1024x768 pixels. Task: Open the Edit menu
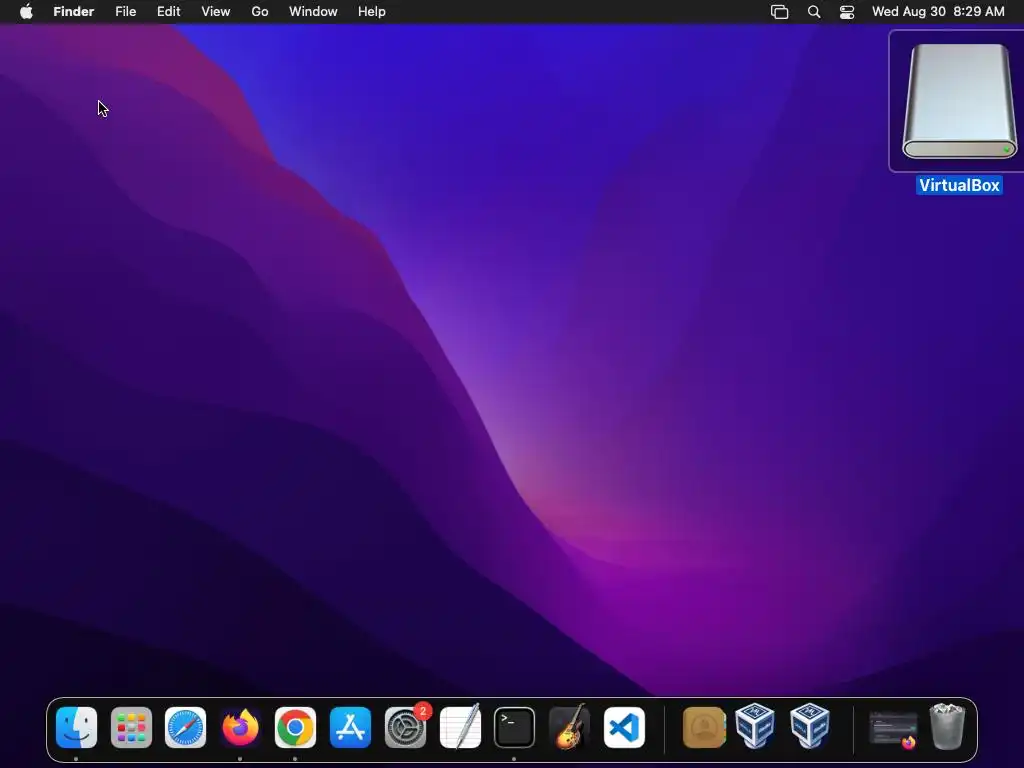[168, 12]
